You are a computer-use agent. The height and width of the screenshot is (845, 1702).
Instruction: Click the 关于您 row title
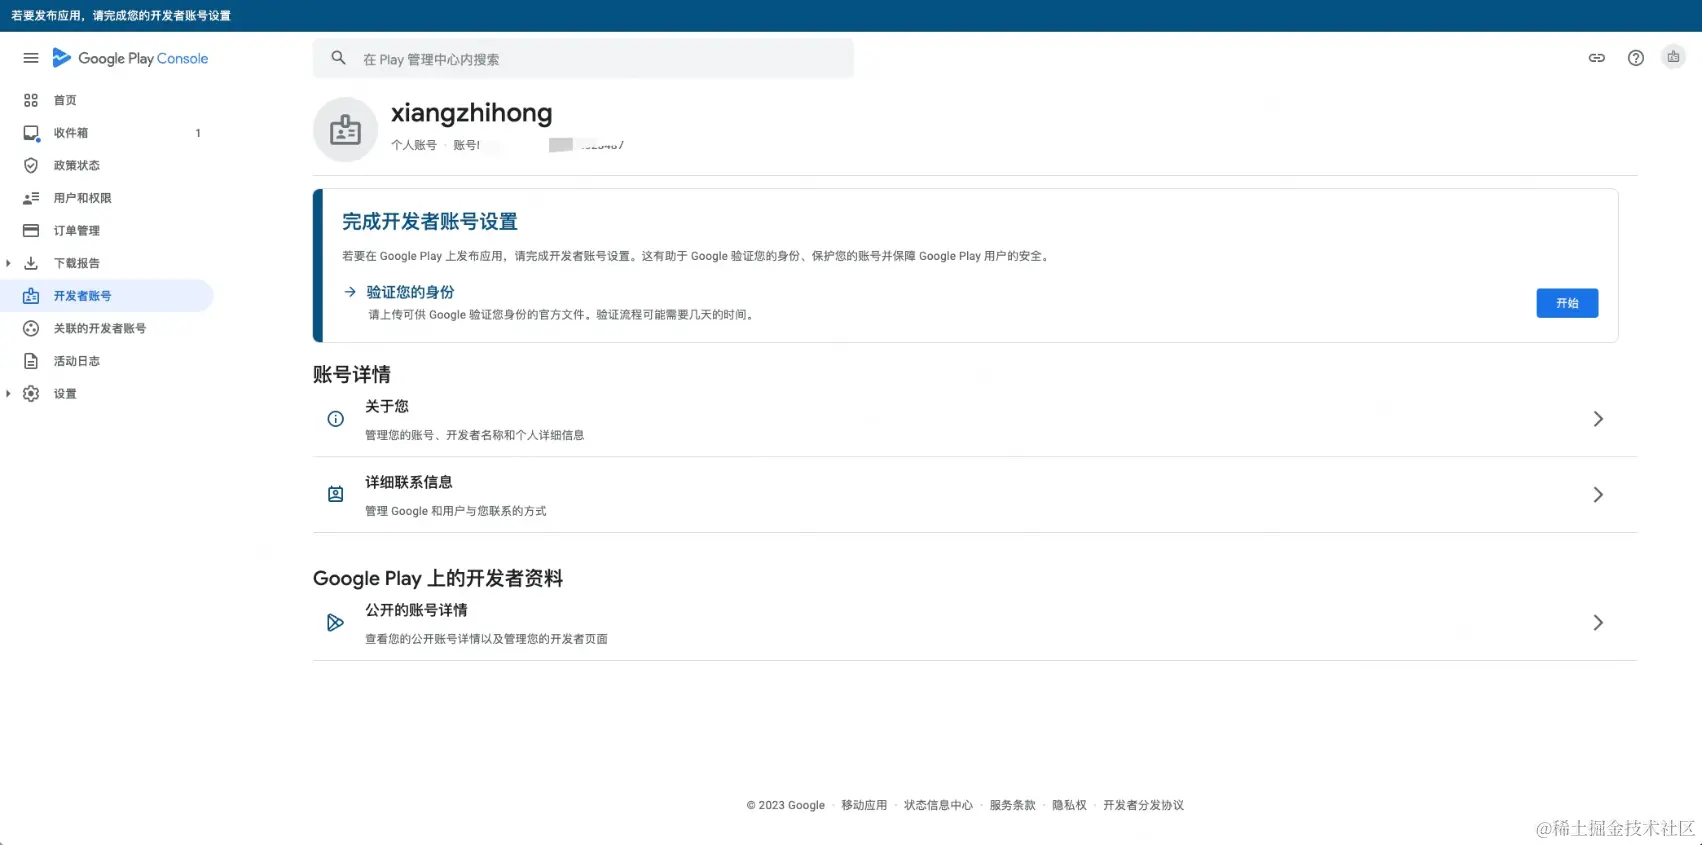coord(387,406)
